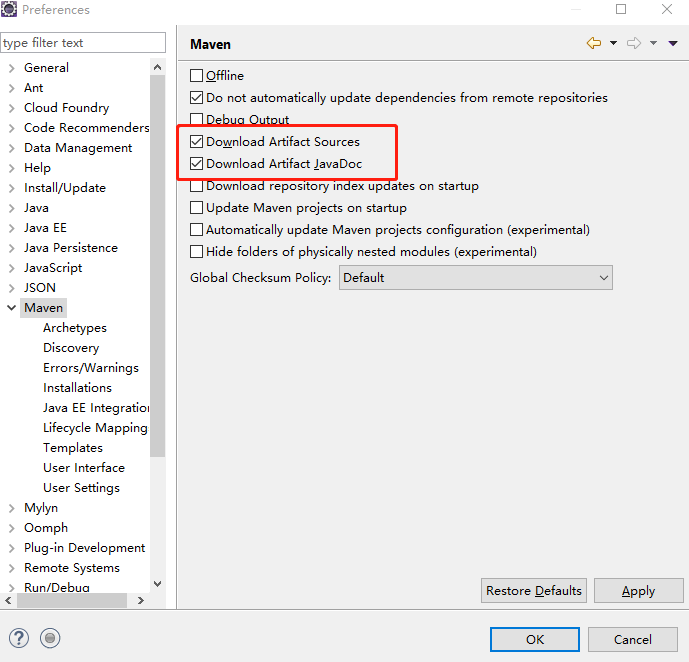Image resolution: width=689 pixels, height=662 pixels.
Task: Select JavaScript preferences
Action: 53,268
